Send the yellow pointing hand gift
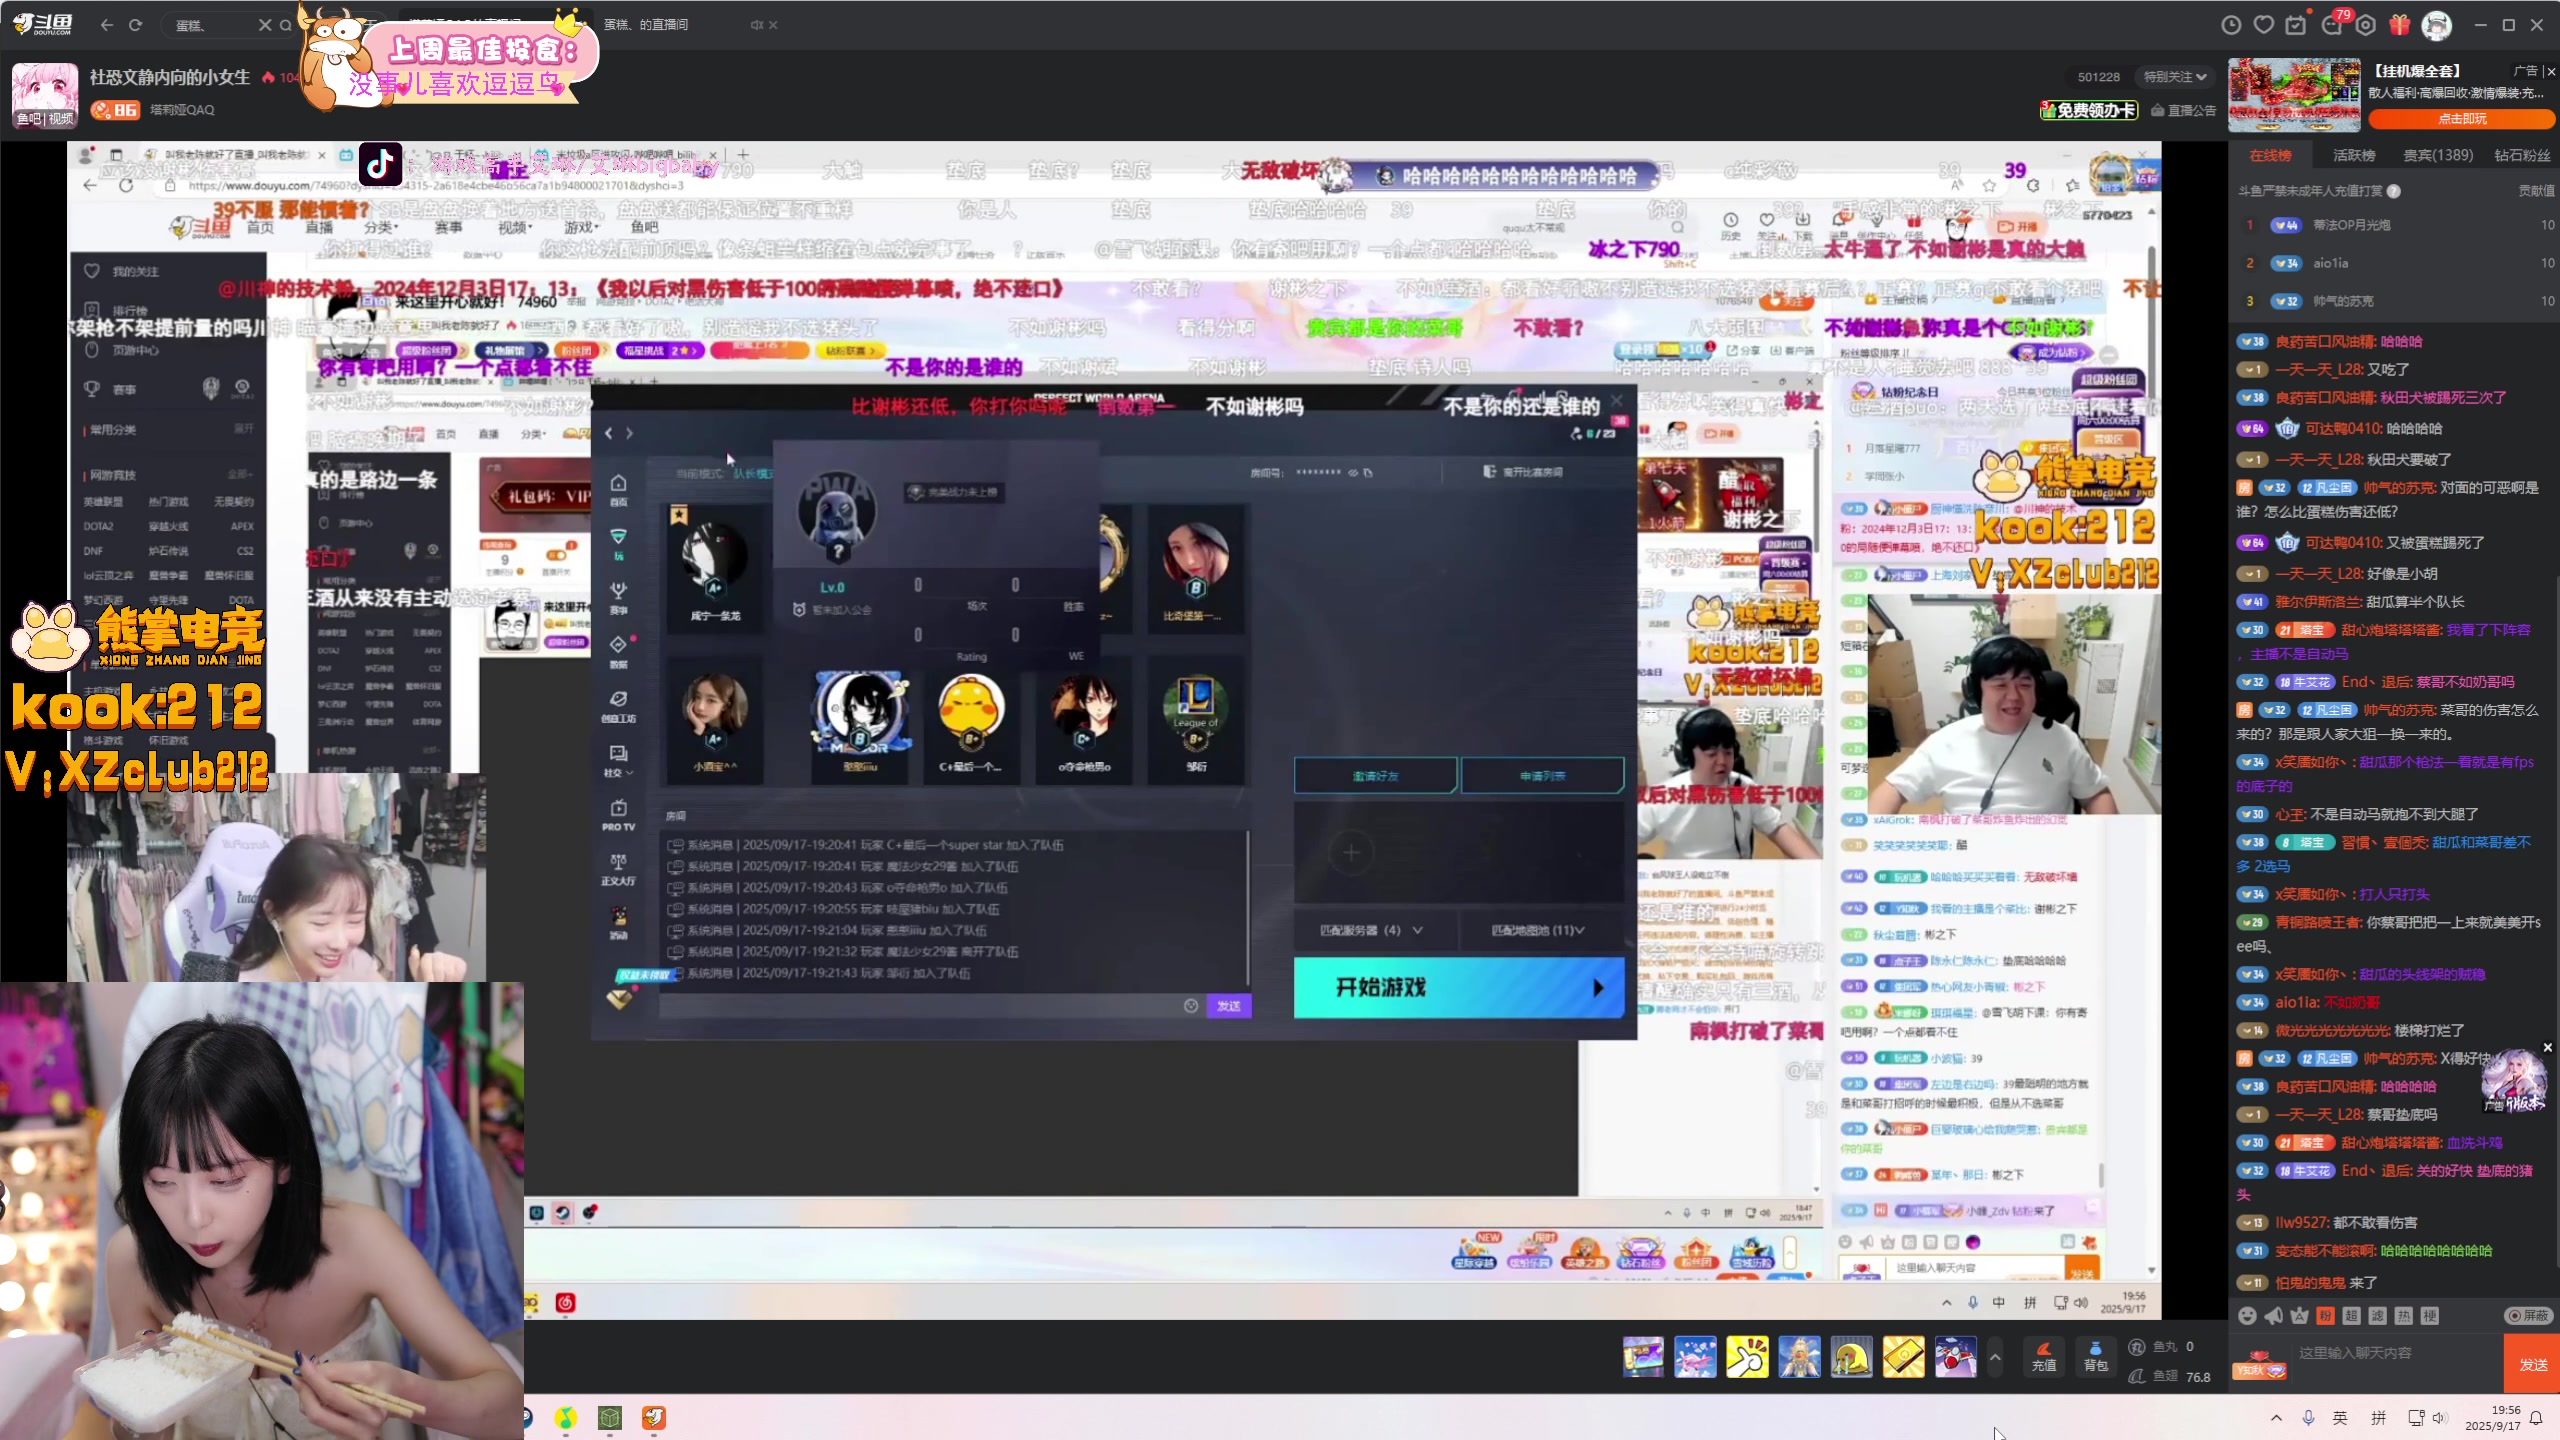The width and height of the screenshot is (2560, 1440). (x=1747, y=1357)
